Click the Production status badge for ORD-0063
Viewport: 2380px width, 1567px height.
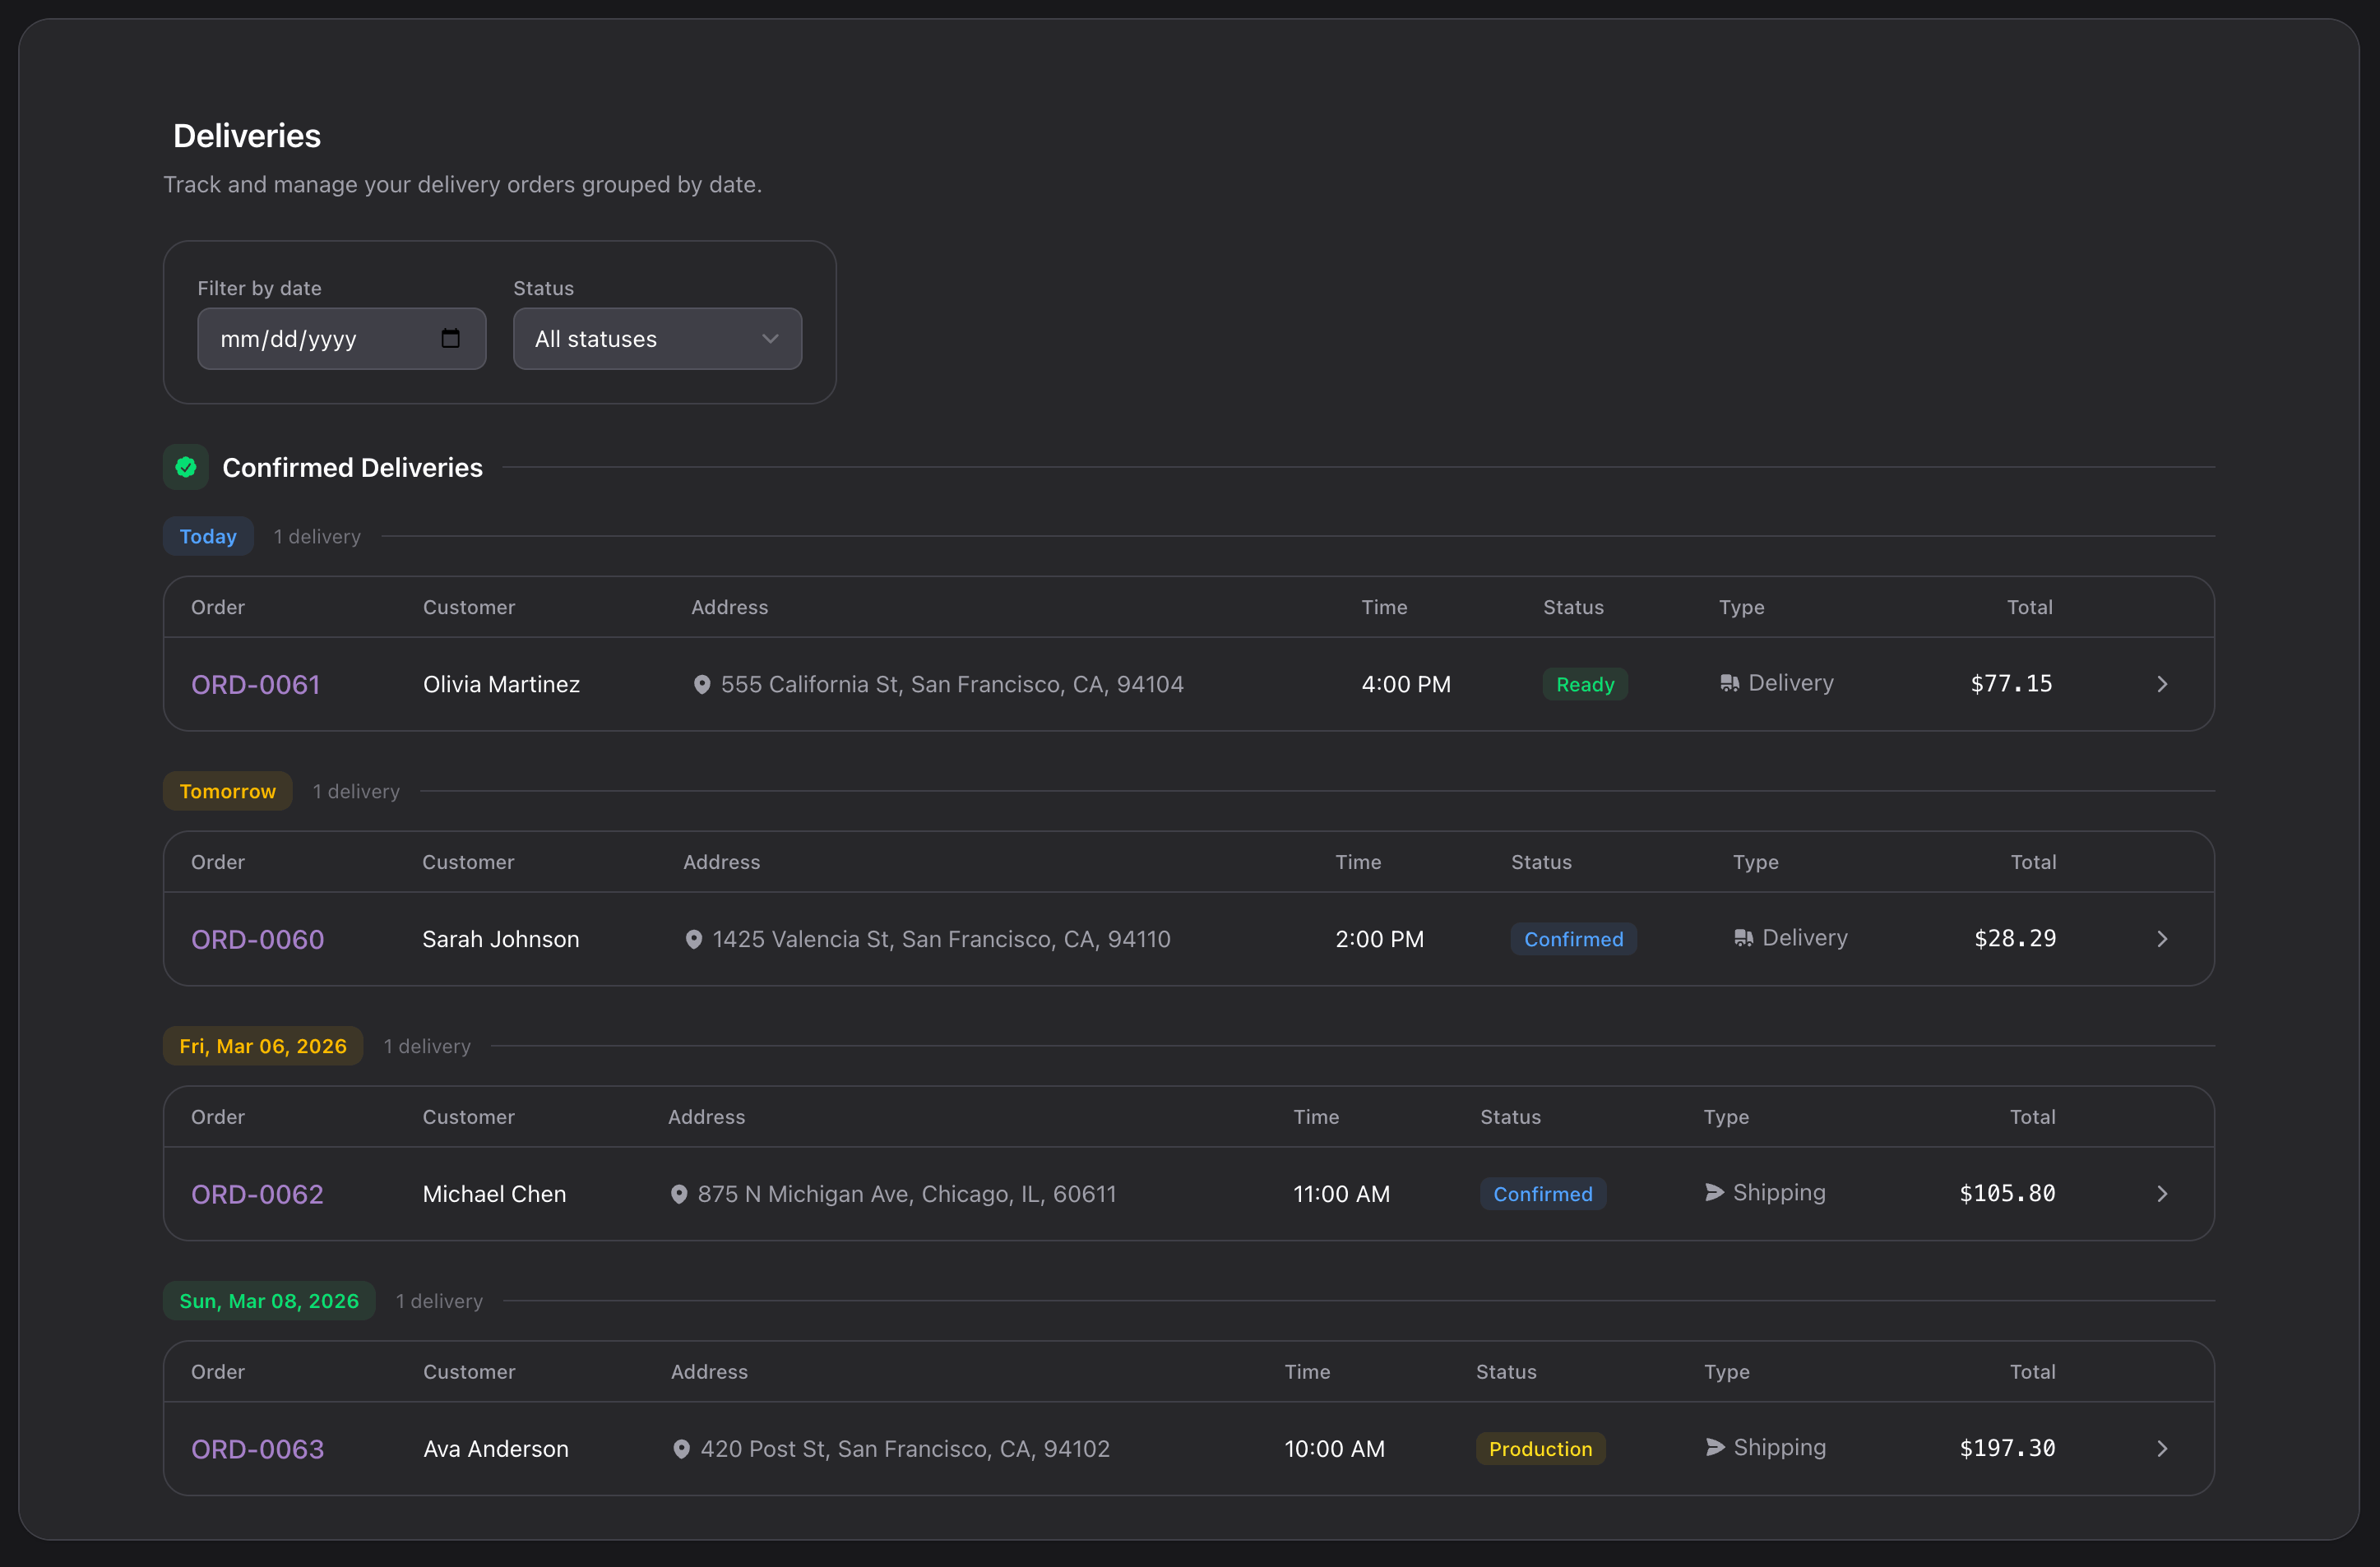(1540, 1448)
